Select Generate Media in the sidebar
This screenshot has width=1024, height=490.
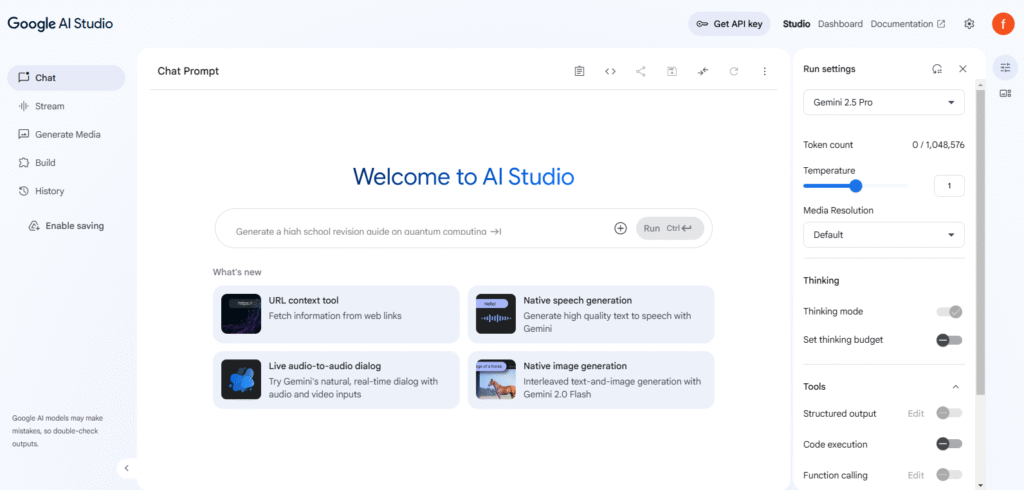click(x=67, y=134)
